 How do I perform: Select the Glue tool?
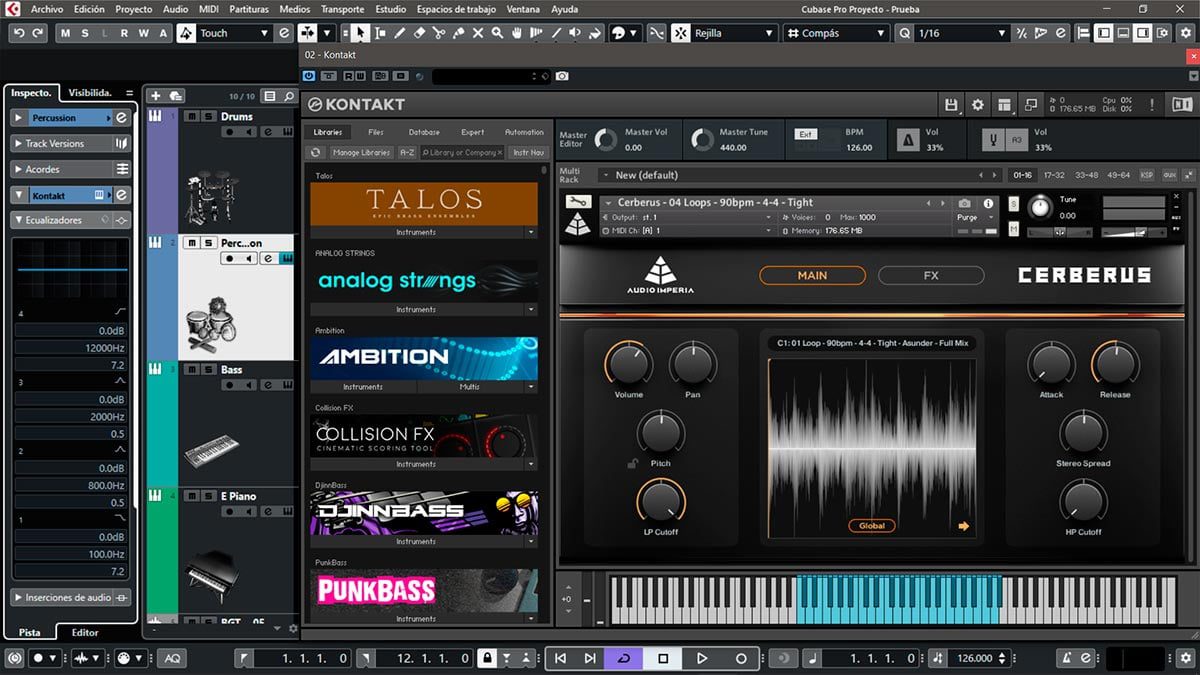pyautogui.click(x=458, y=33)
